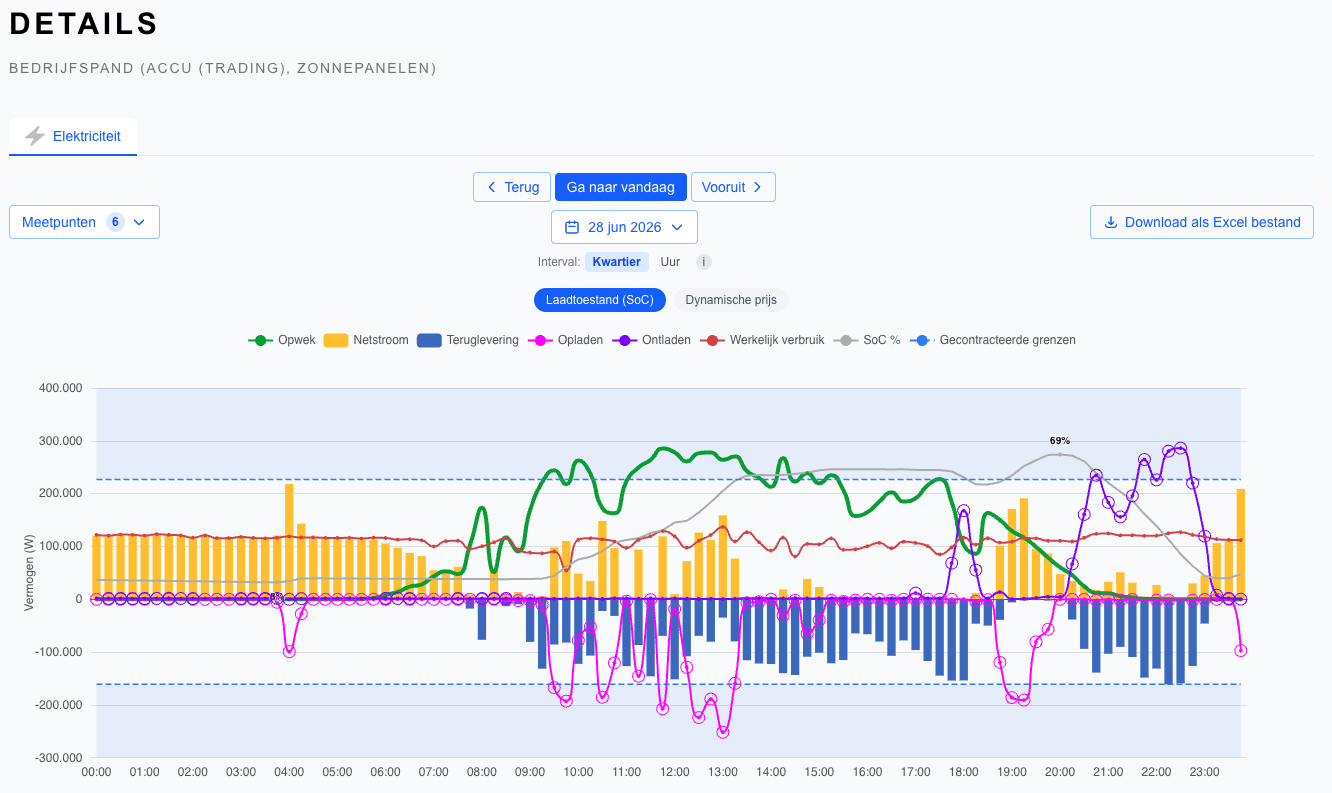Click the lightning bolt Elektriciteit icon
Screen dimensions: 1332x793
point(35,136)
